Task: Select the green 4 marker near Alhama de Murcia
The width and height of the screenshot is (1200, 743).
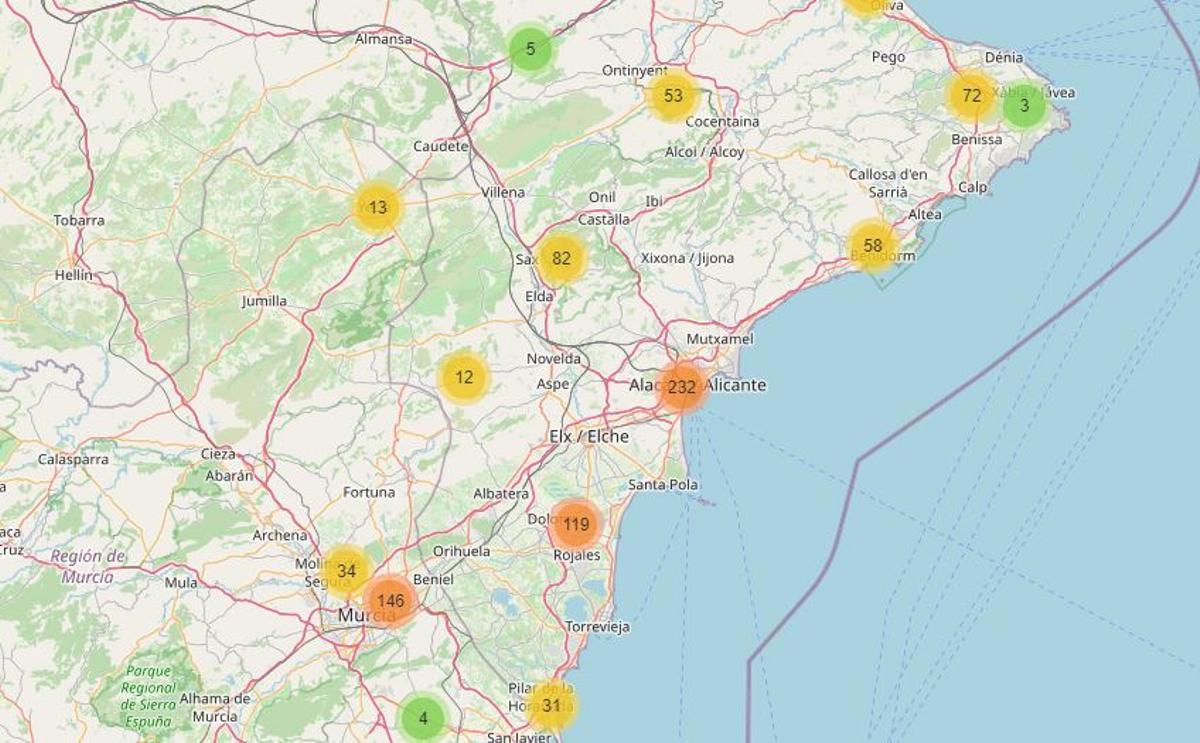Action: click(x=422, y=717)
